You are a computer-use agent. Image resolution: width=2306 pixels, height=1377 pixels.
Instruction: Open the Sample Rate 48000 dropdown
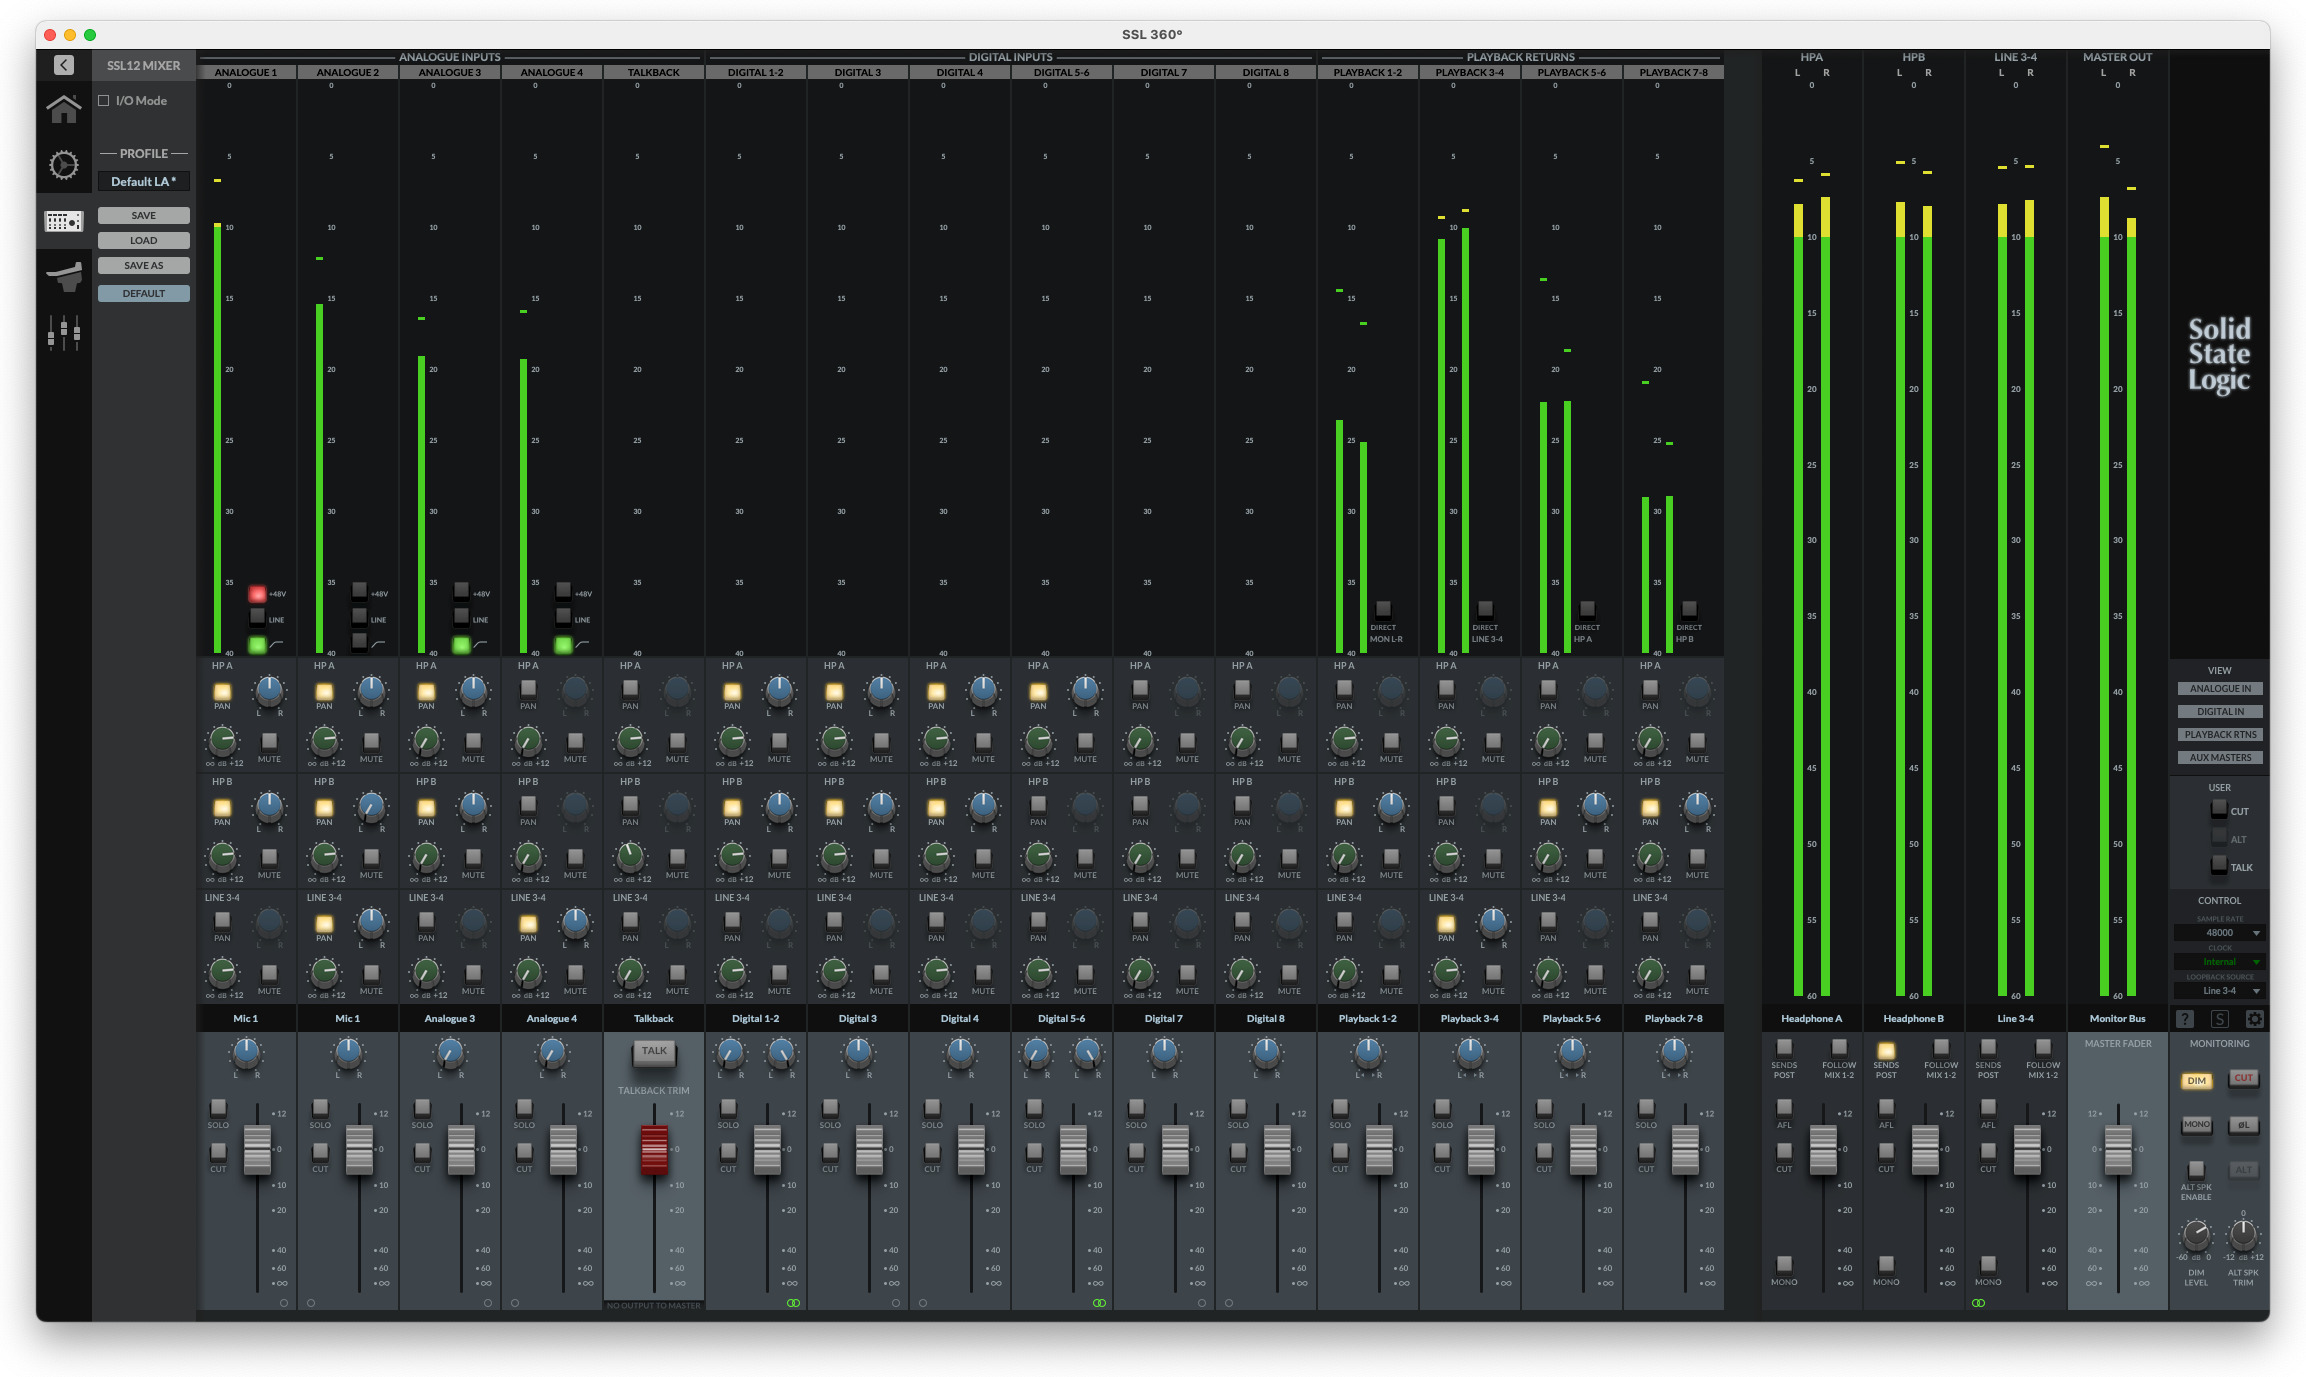(2219, 932)
